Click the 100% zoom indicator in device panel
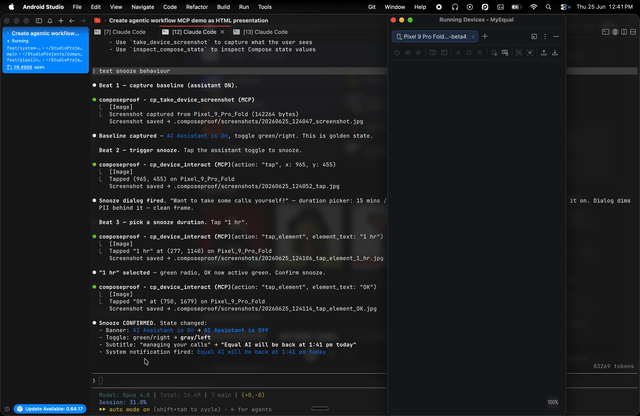The width and height of the screenshot is (640, 416). pos(553,402)
